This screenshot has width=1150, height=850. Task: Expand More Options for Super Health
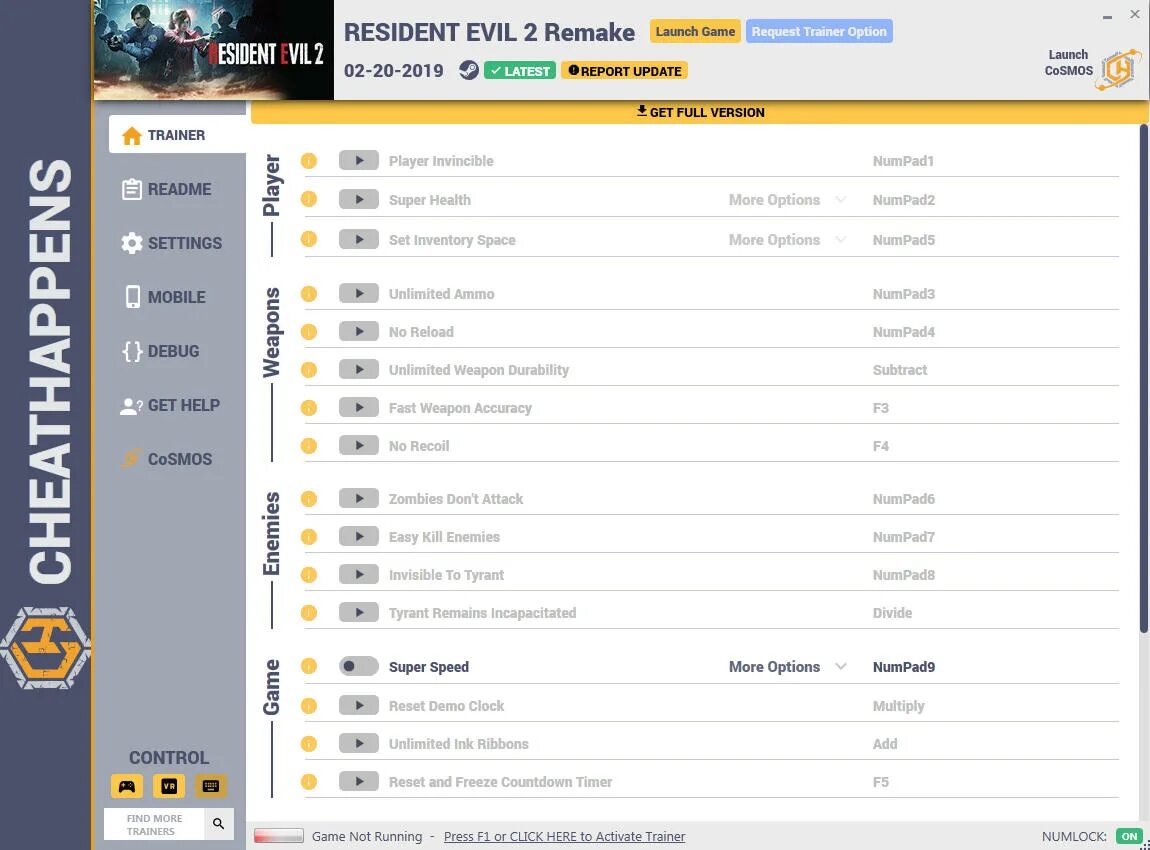click(788, 199)
